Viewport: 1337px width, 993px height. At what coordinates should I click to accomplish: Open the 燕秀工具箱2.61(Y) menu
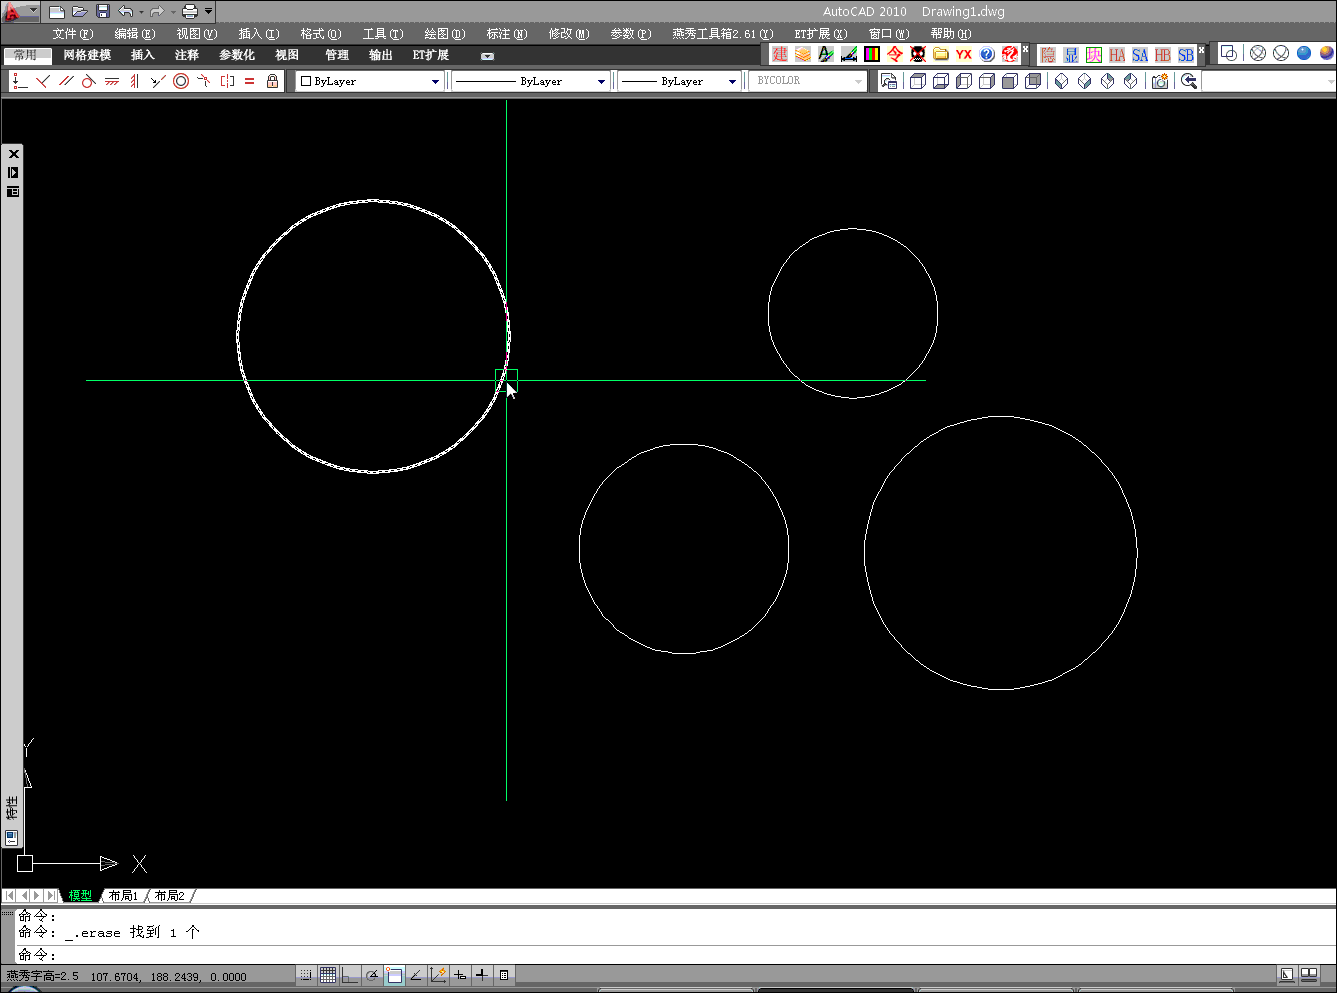point(723,34)
